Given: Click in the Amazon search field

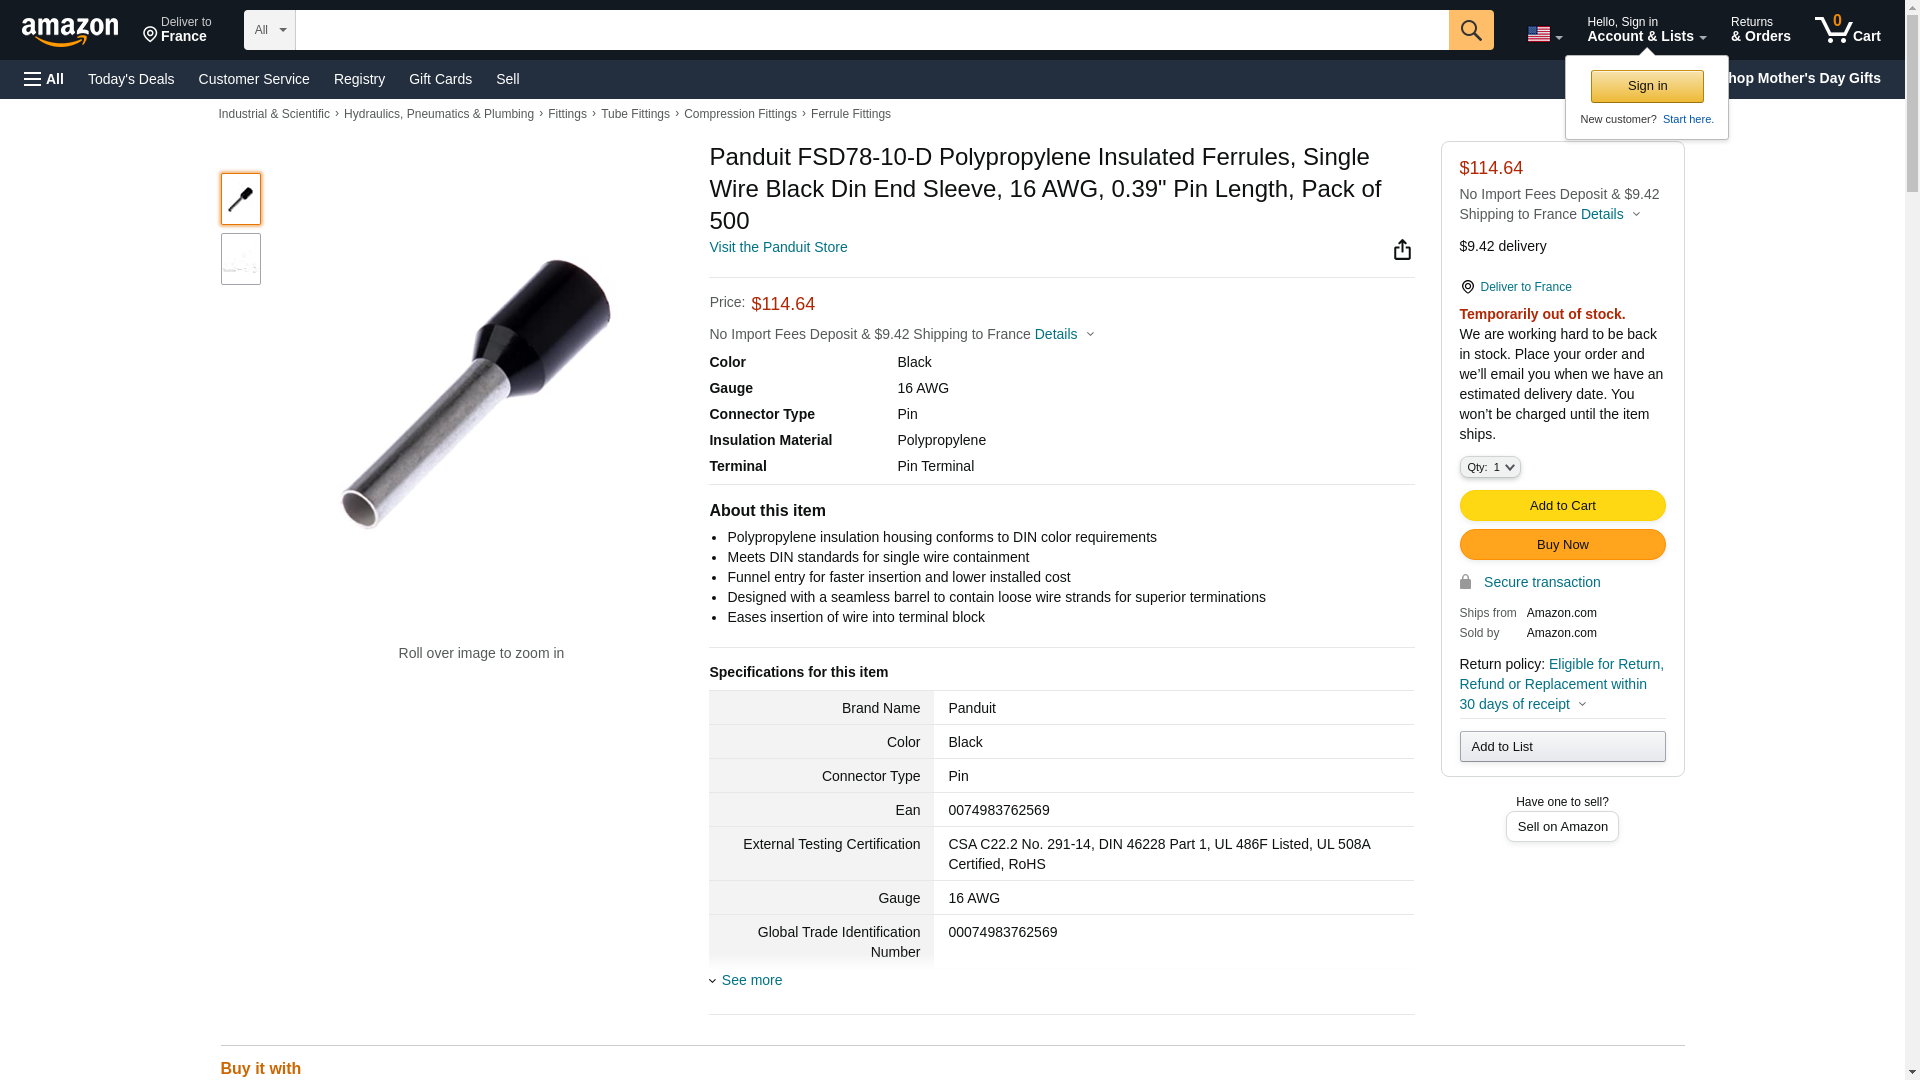Looking at the screenshot, I should tap(871, 30).
